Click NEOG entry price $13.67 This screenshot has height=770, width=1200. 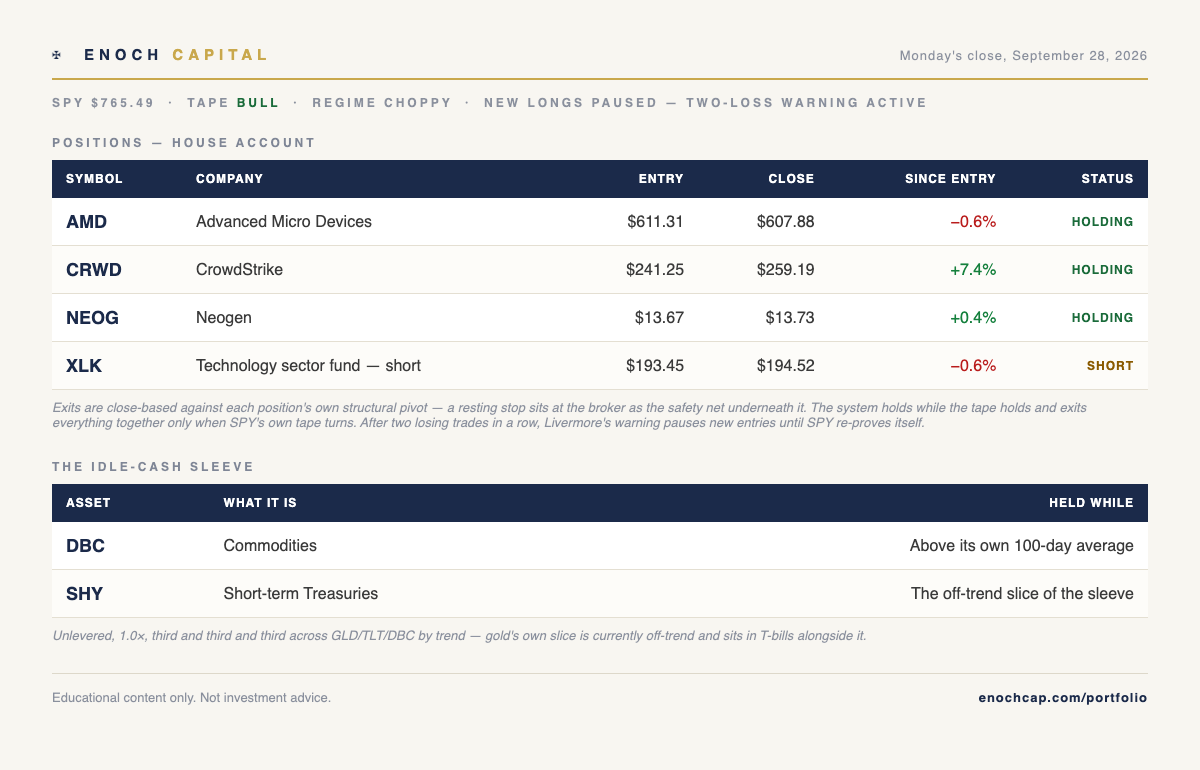(659, 318)
